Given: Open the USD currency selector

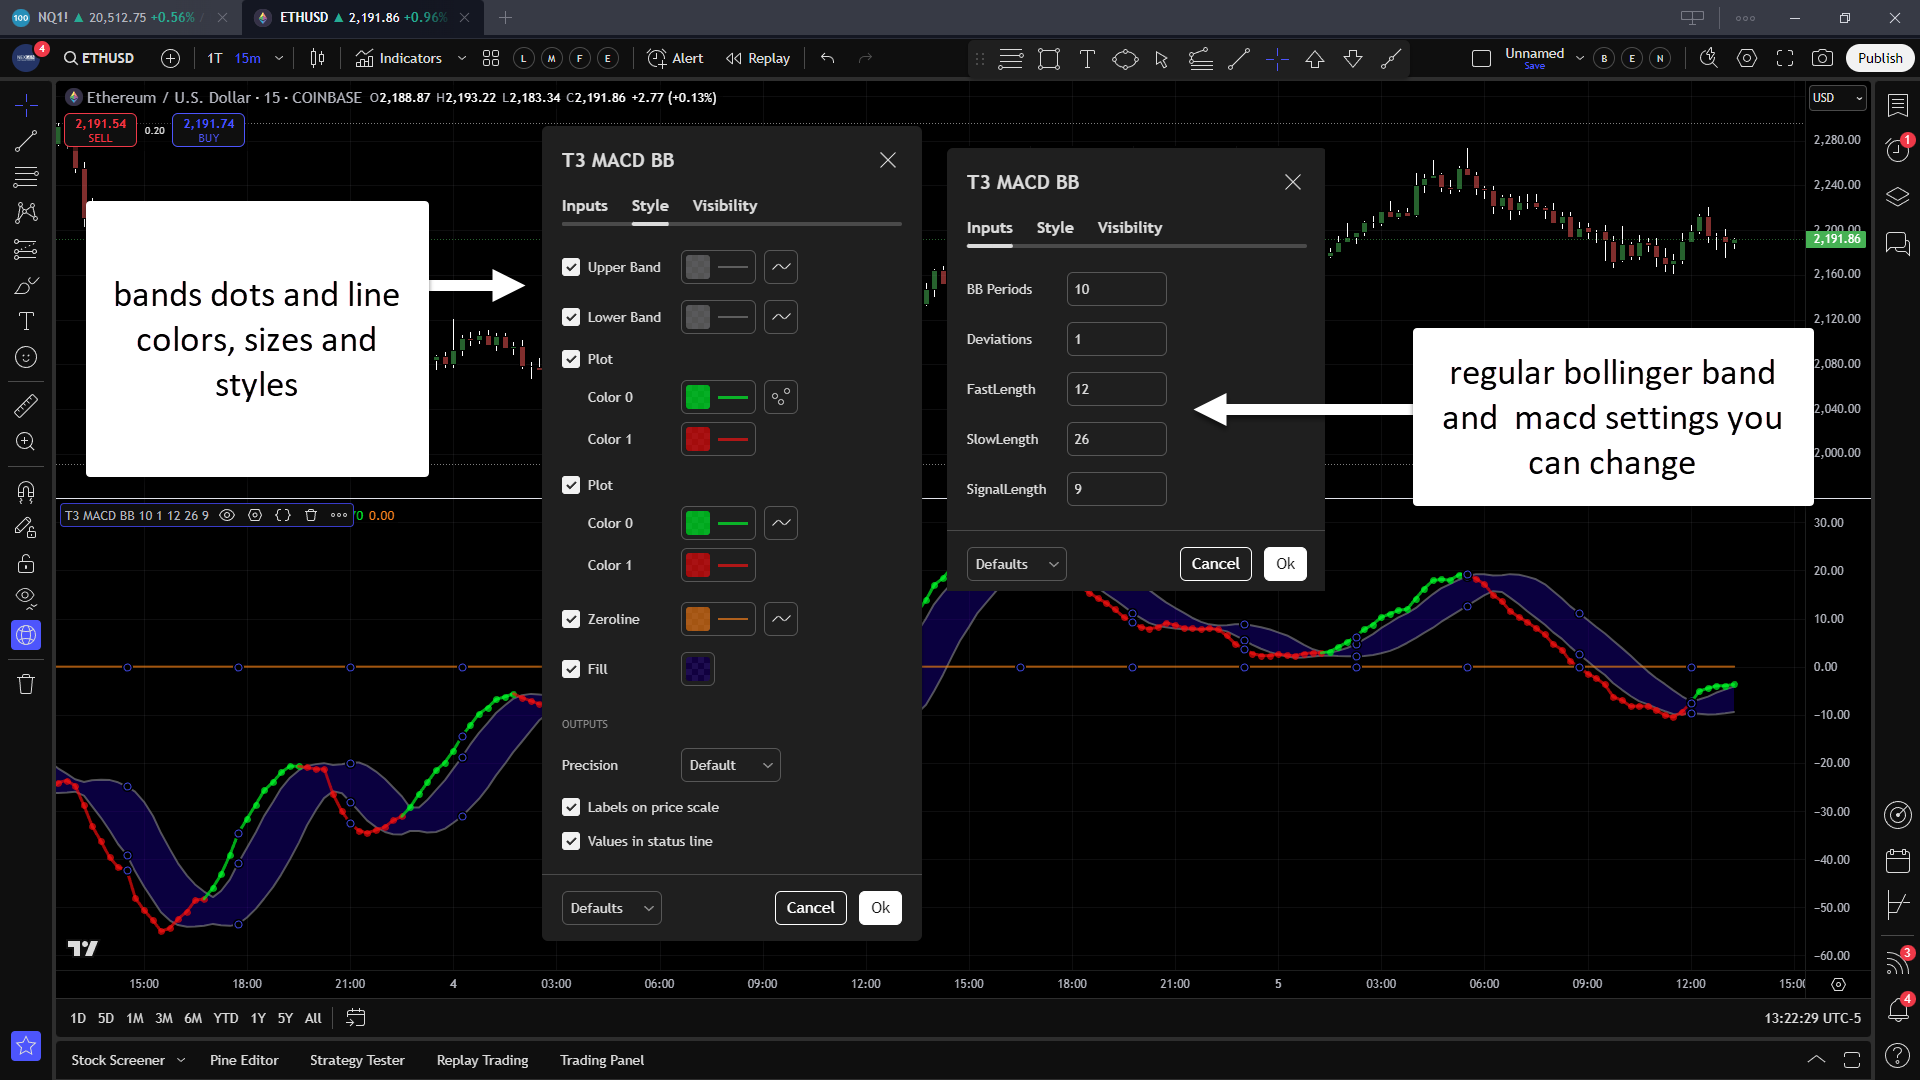Looking at the screenshot, I should tap(1837, 97).
